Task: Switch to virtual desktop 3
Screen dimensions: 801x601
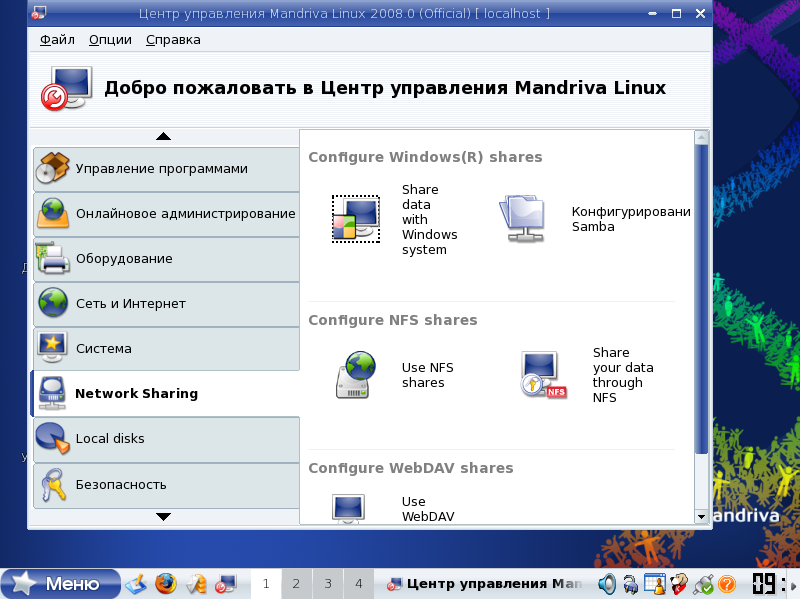Action: coord(327,584)
